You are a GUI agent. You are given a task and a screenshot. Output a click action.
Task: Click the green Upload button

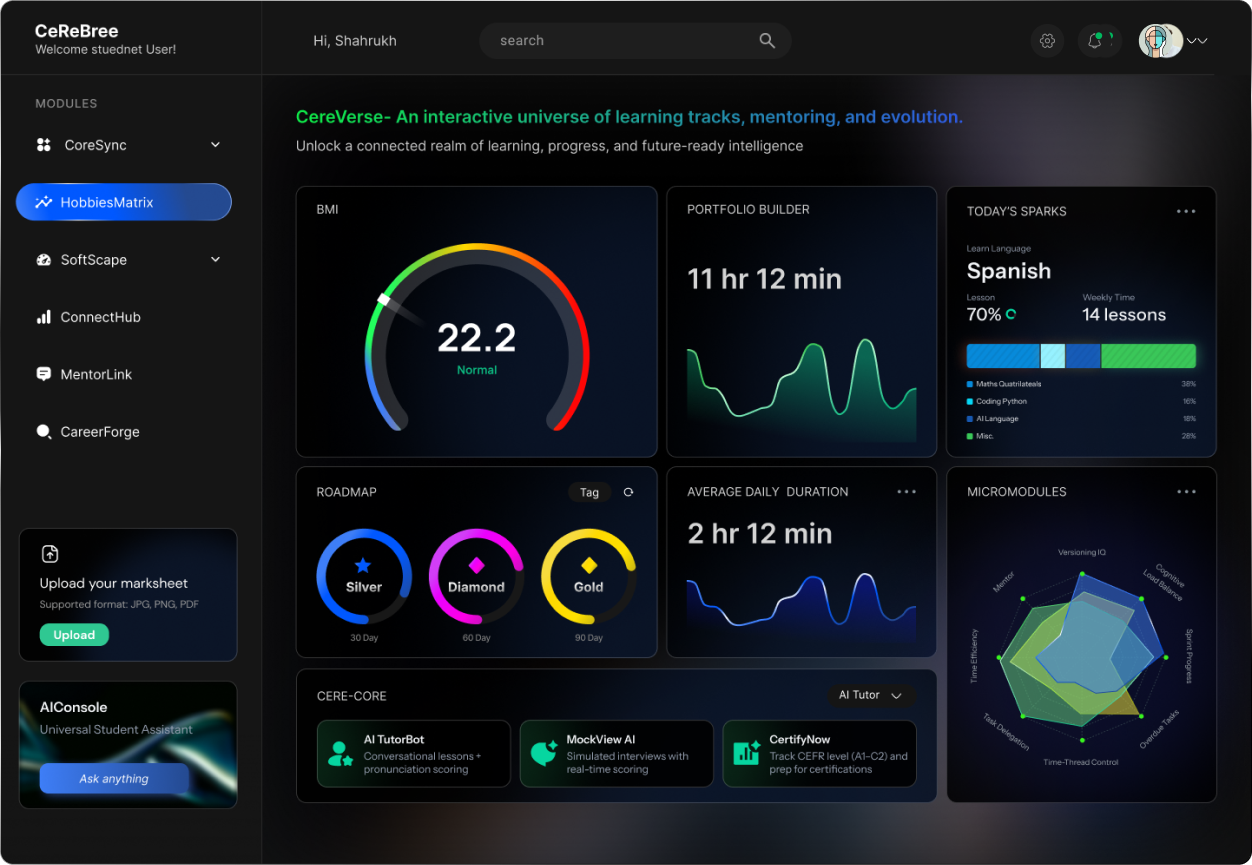pyautogui.click(x=74, y=635)
